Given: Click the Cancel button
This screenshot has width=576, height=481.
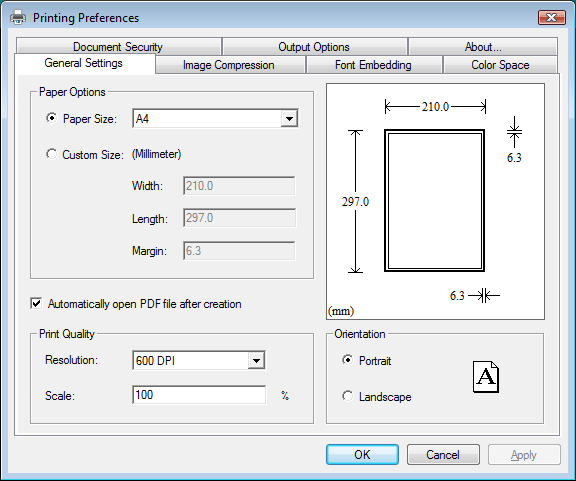Looking at the screenshot, I should tap(443, 455).
